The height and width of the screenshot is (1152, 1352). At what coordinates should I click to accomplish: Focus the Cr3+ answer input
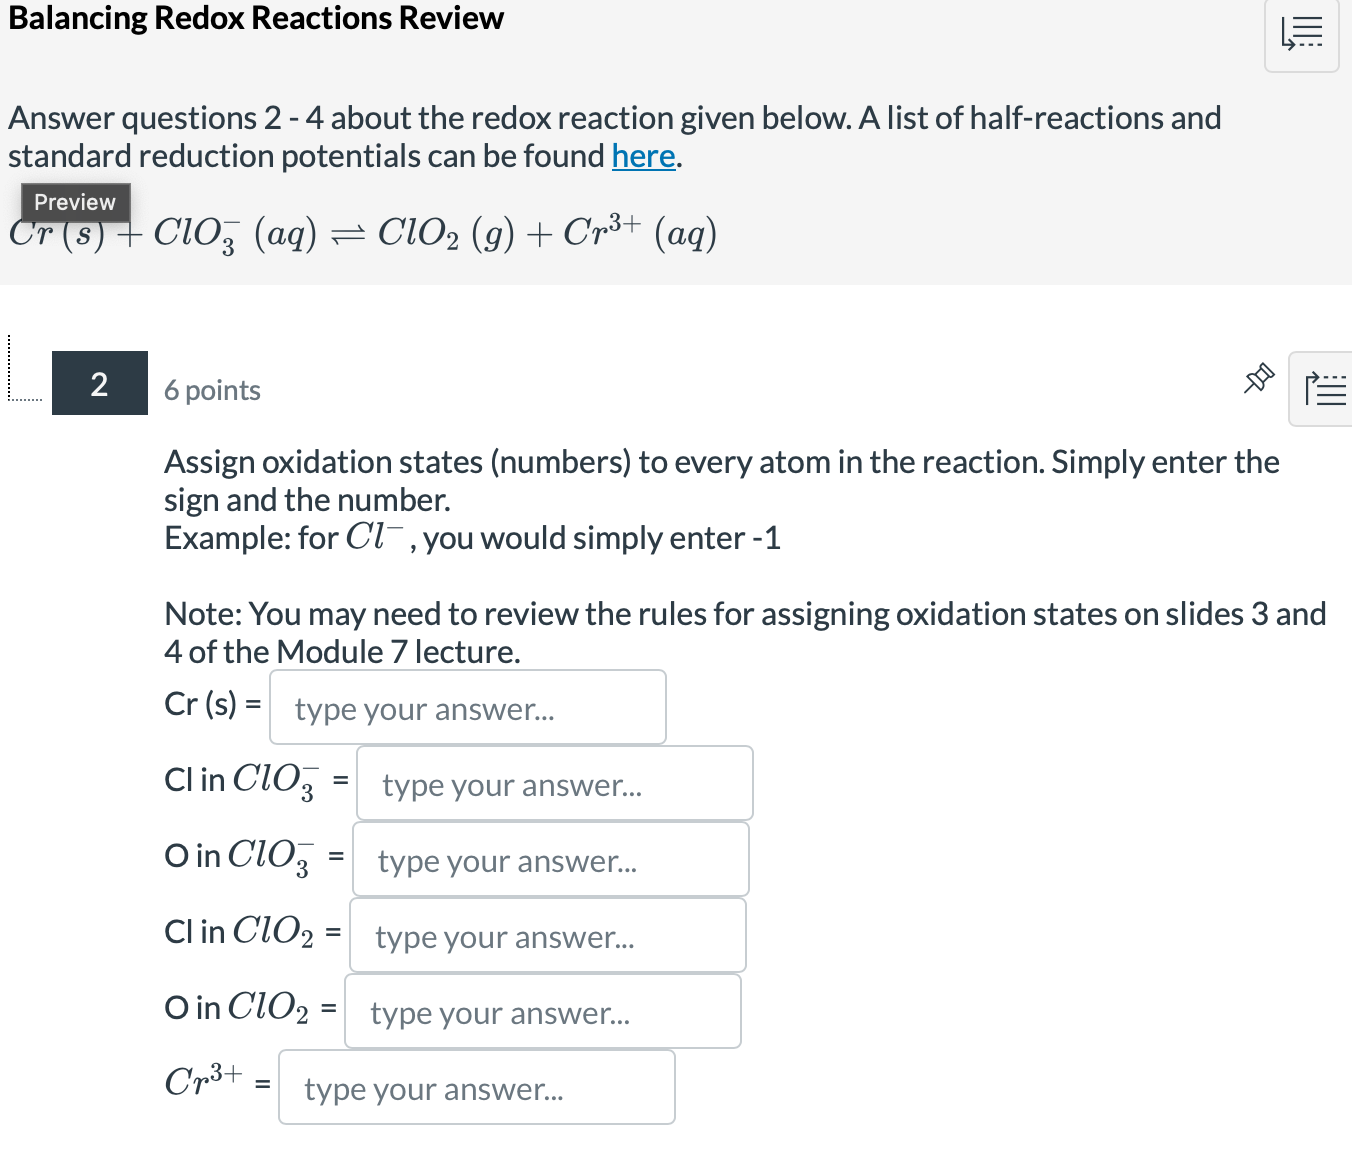pyautogui.click(x=477, y=1087)
